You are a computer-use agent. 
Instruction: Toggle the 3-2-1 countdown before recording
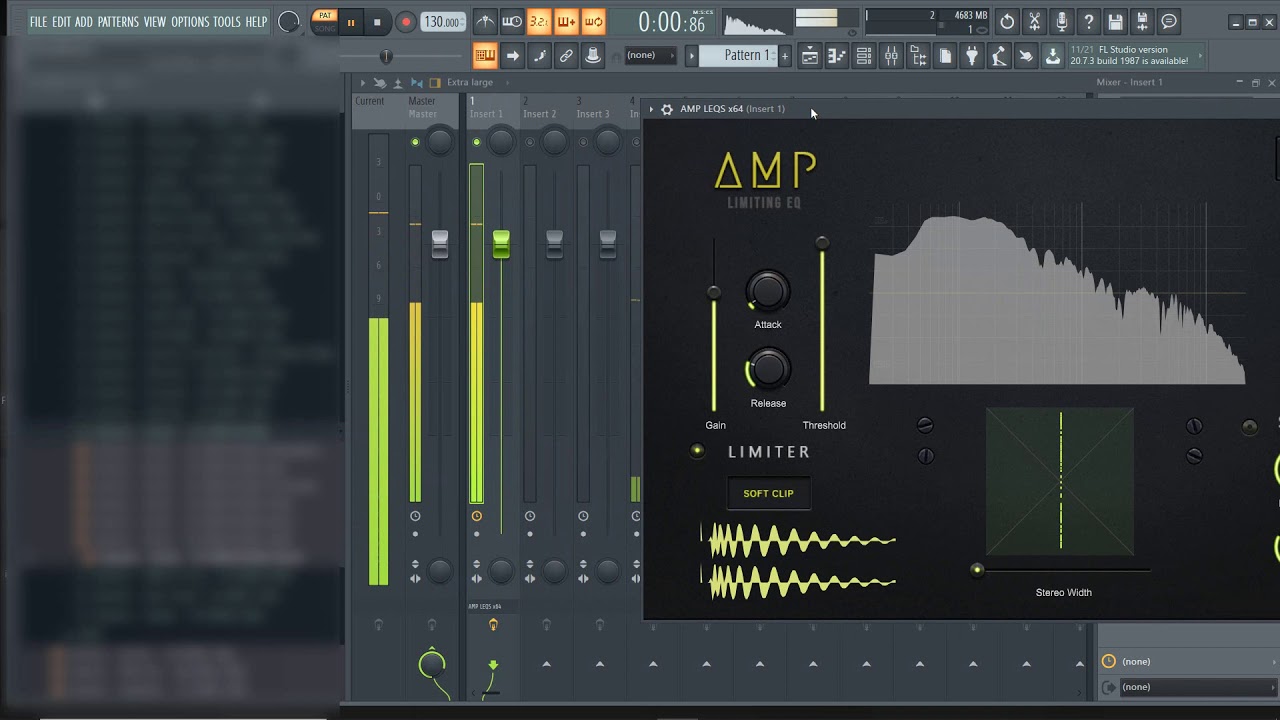pos(538,21)
